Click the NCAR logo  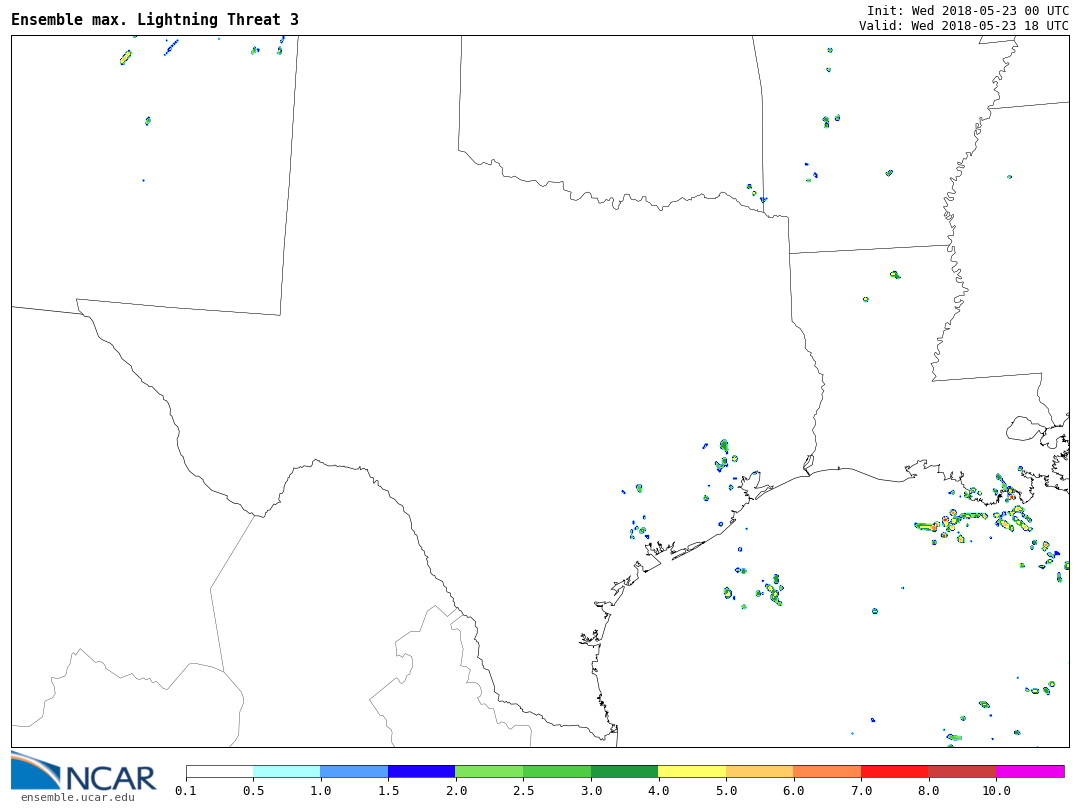(x=83, y=772)
